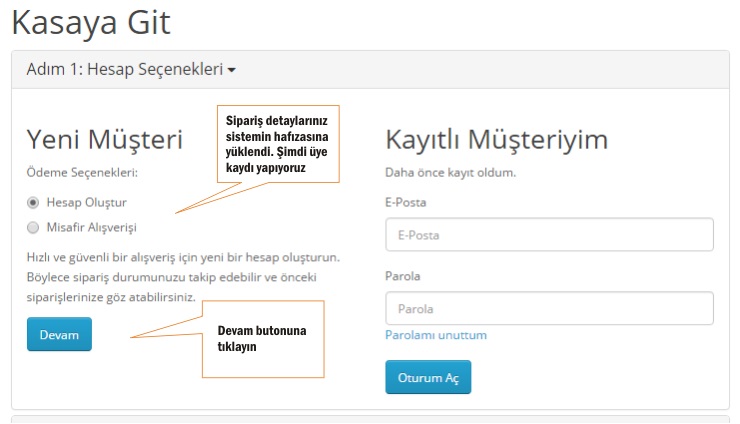The image size is (740, 424).
Task: Choose the Misafir Alışverişi radio option
Action: pyautogui.click(x=33, y=227)
